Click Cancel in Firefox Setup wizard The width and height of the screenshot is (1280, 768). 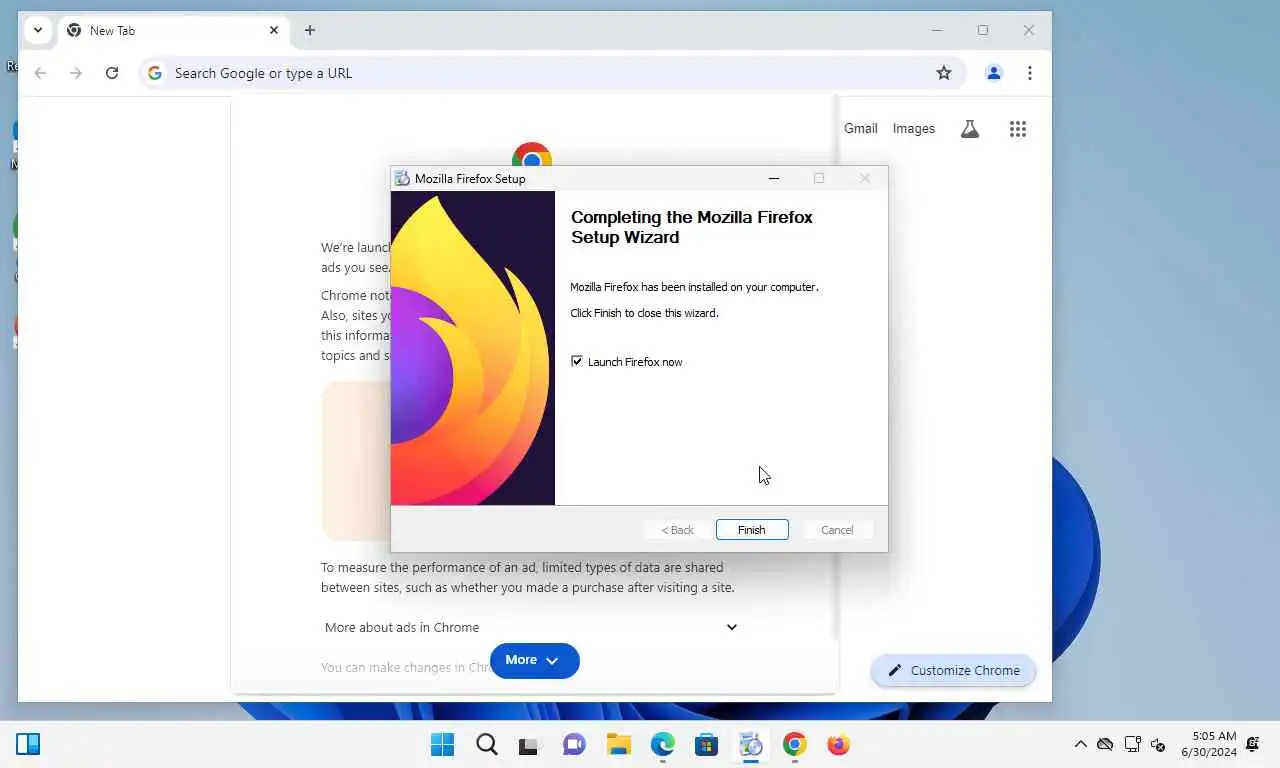[x=837, y=530]
